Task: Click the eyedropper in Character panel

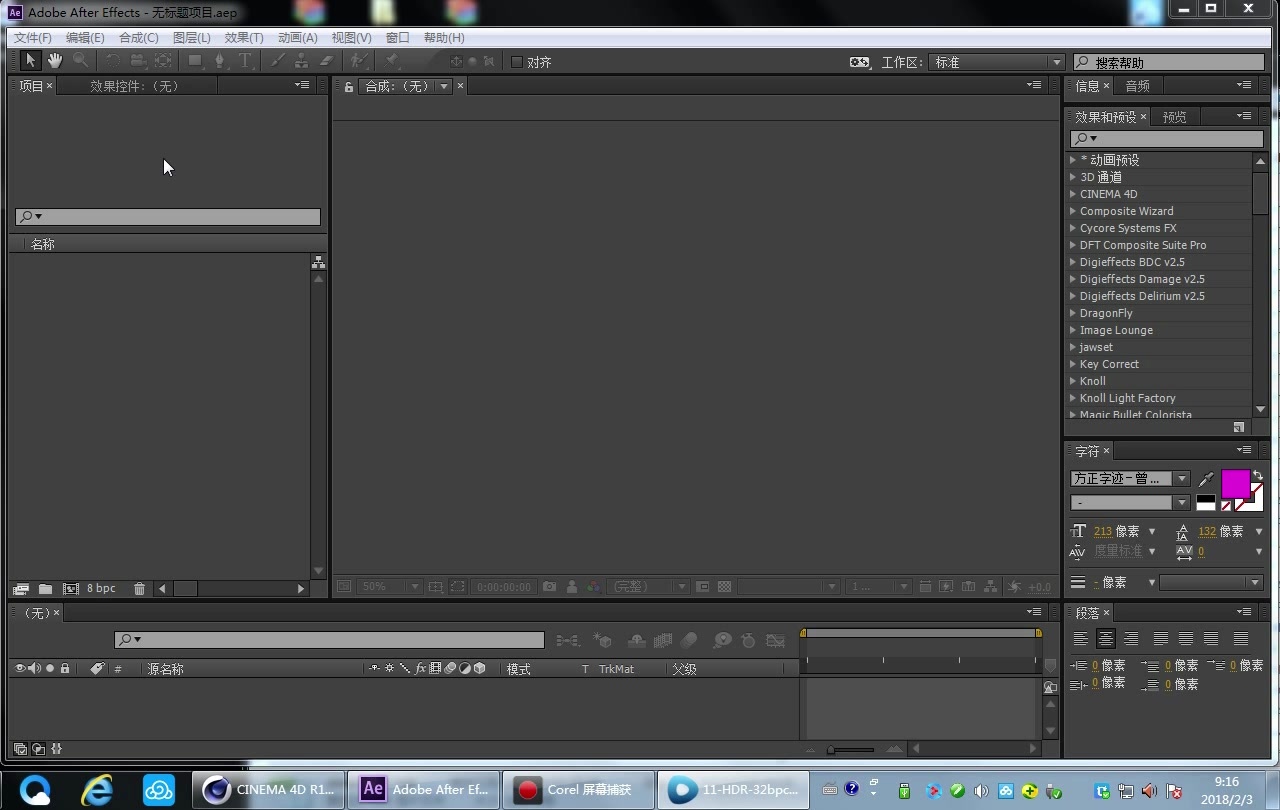Action: [1207, 479]
